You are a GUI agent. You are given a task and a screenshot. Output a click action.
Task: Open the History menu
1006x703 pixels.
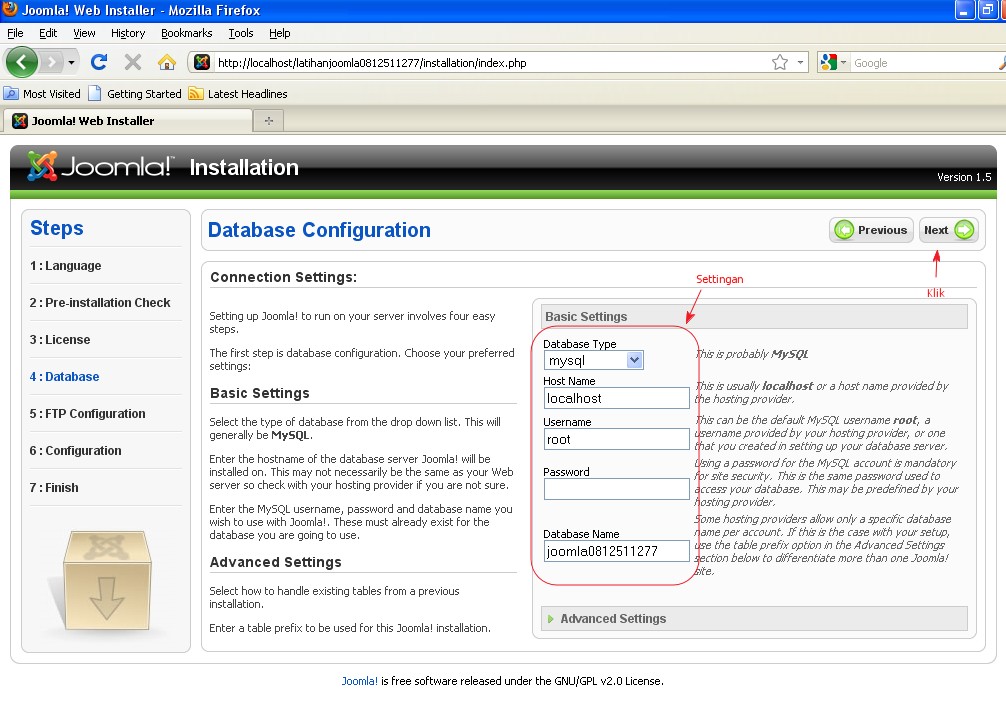pos(128,33)
